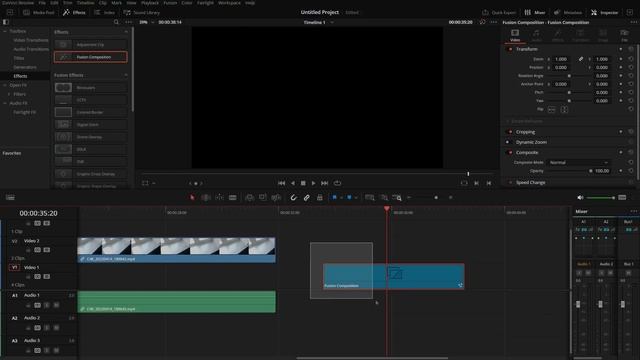640x360 pixels.
Task: Toggle the Mixer panel button
Action: click(535, 13)
